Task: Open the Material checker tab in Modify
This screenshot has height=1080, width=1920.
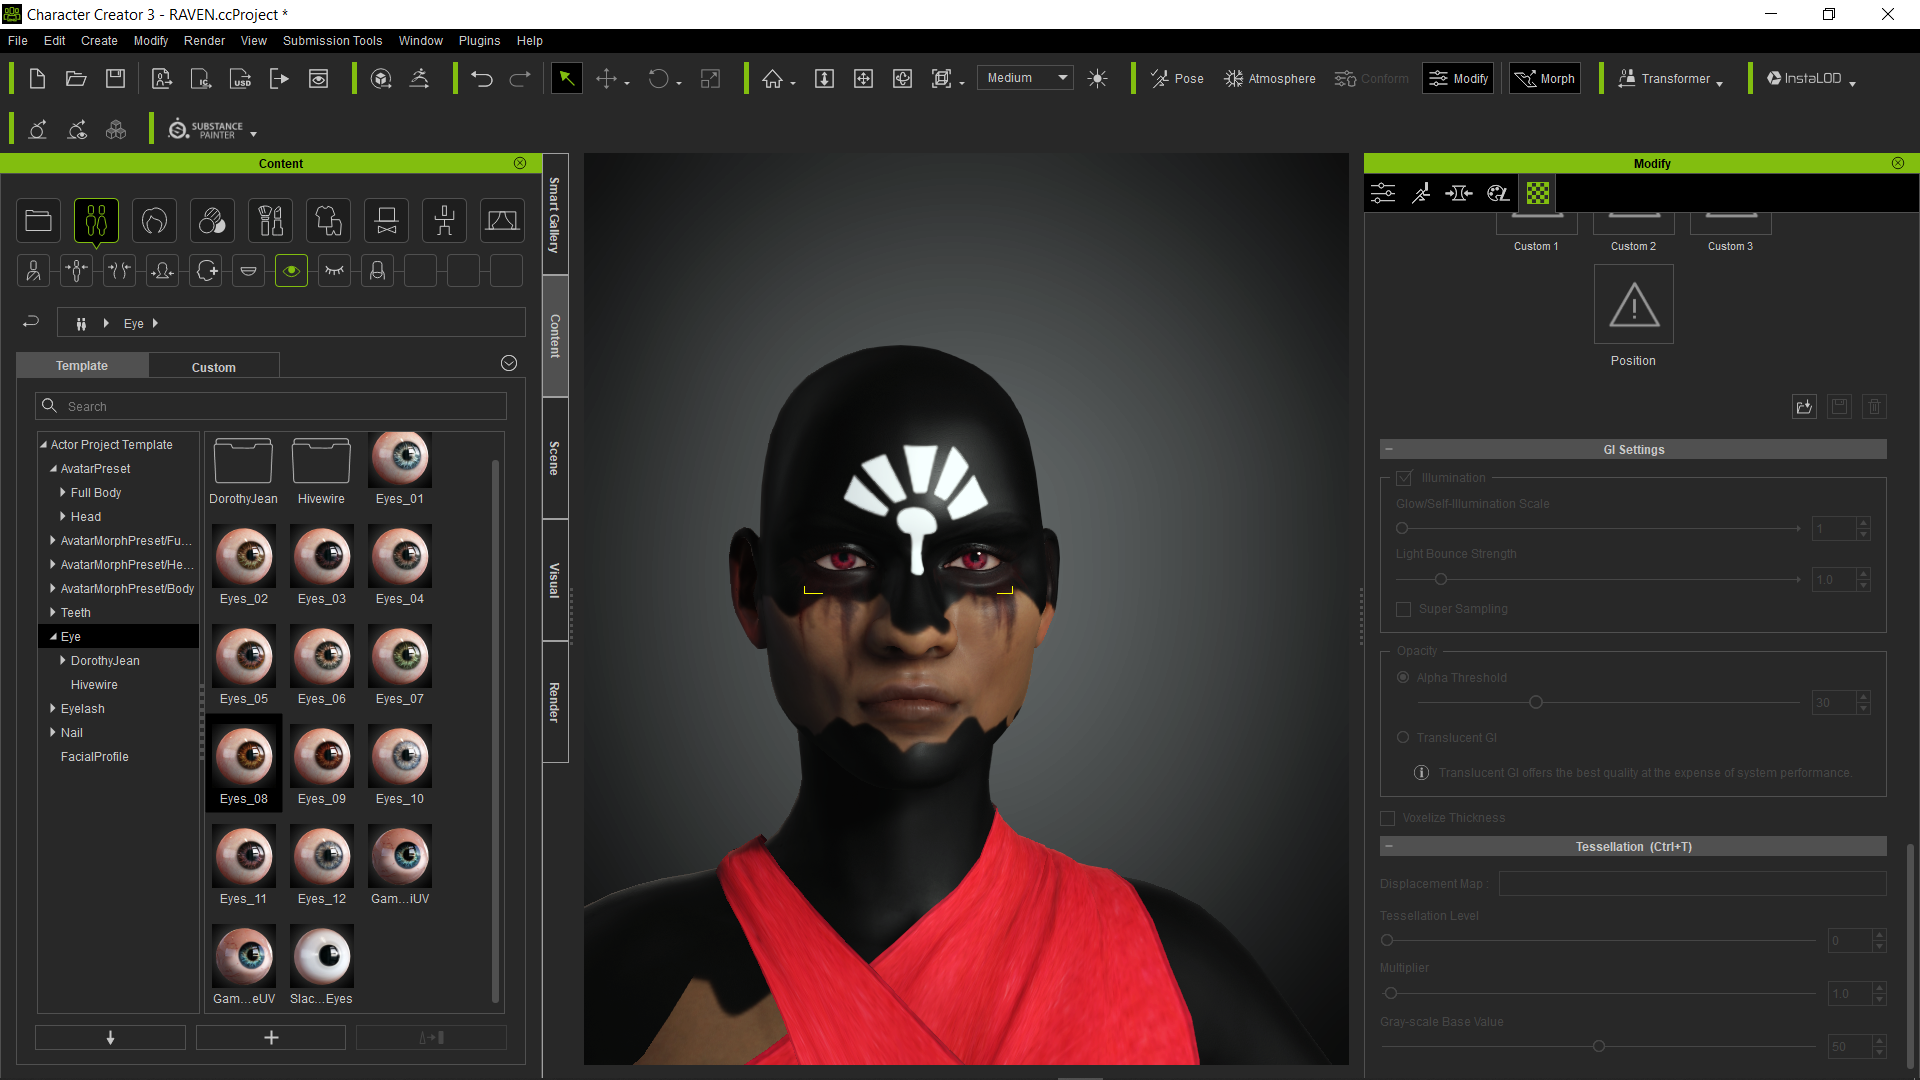Action: (x=1537, y=193)
